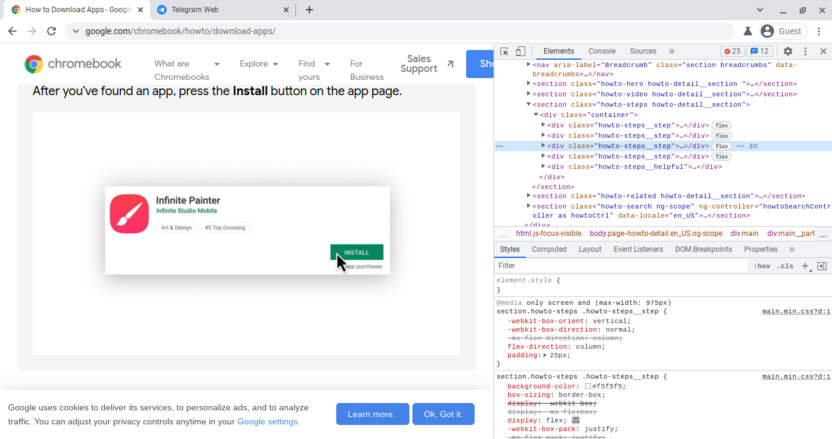
Task: Open the Event Listeners tab
Action: (638, 249)
